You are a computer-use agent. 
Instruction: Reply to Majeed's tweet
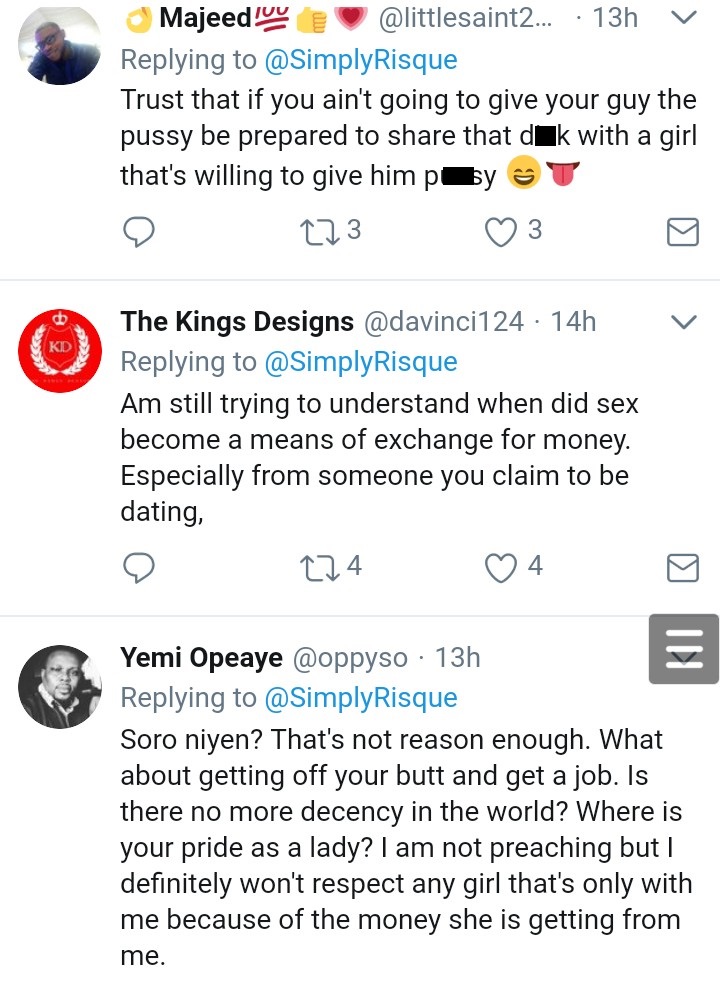pyautogui.click(x=137, y=232)
